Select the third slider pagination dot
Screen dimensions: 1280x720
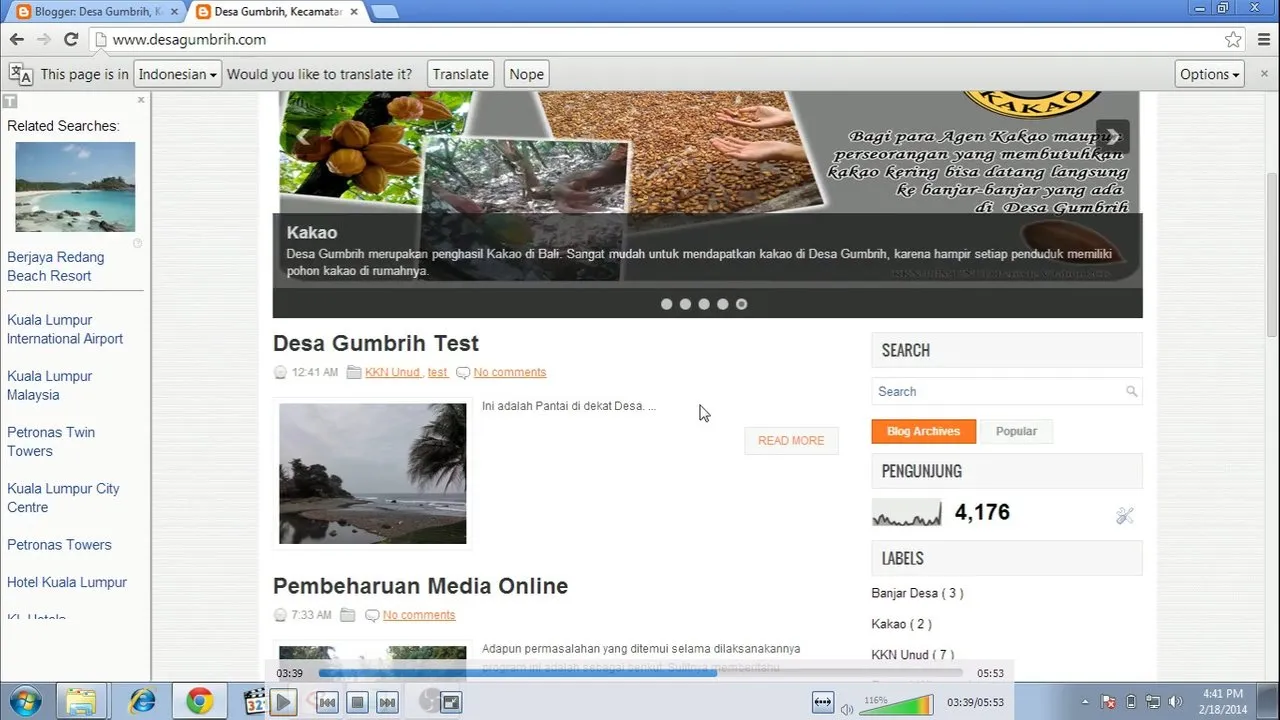click(704, 304)
